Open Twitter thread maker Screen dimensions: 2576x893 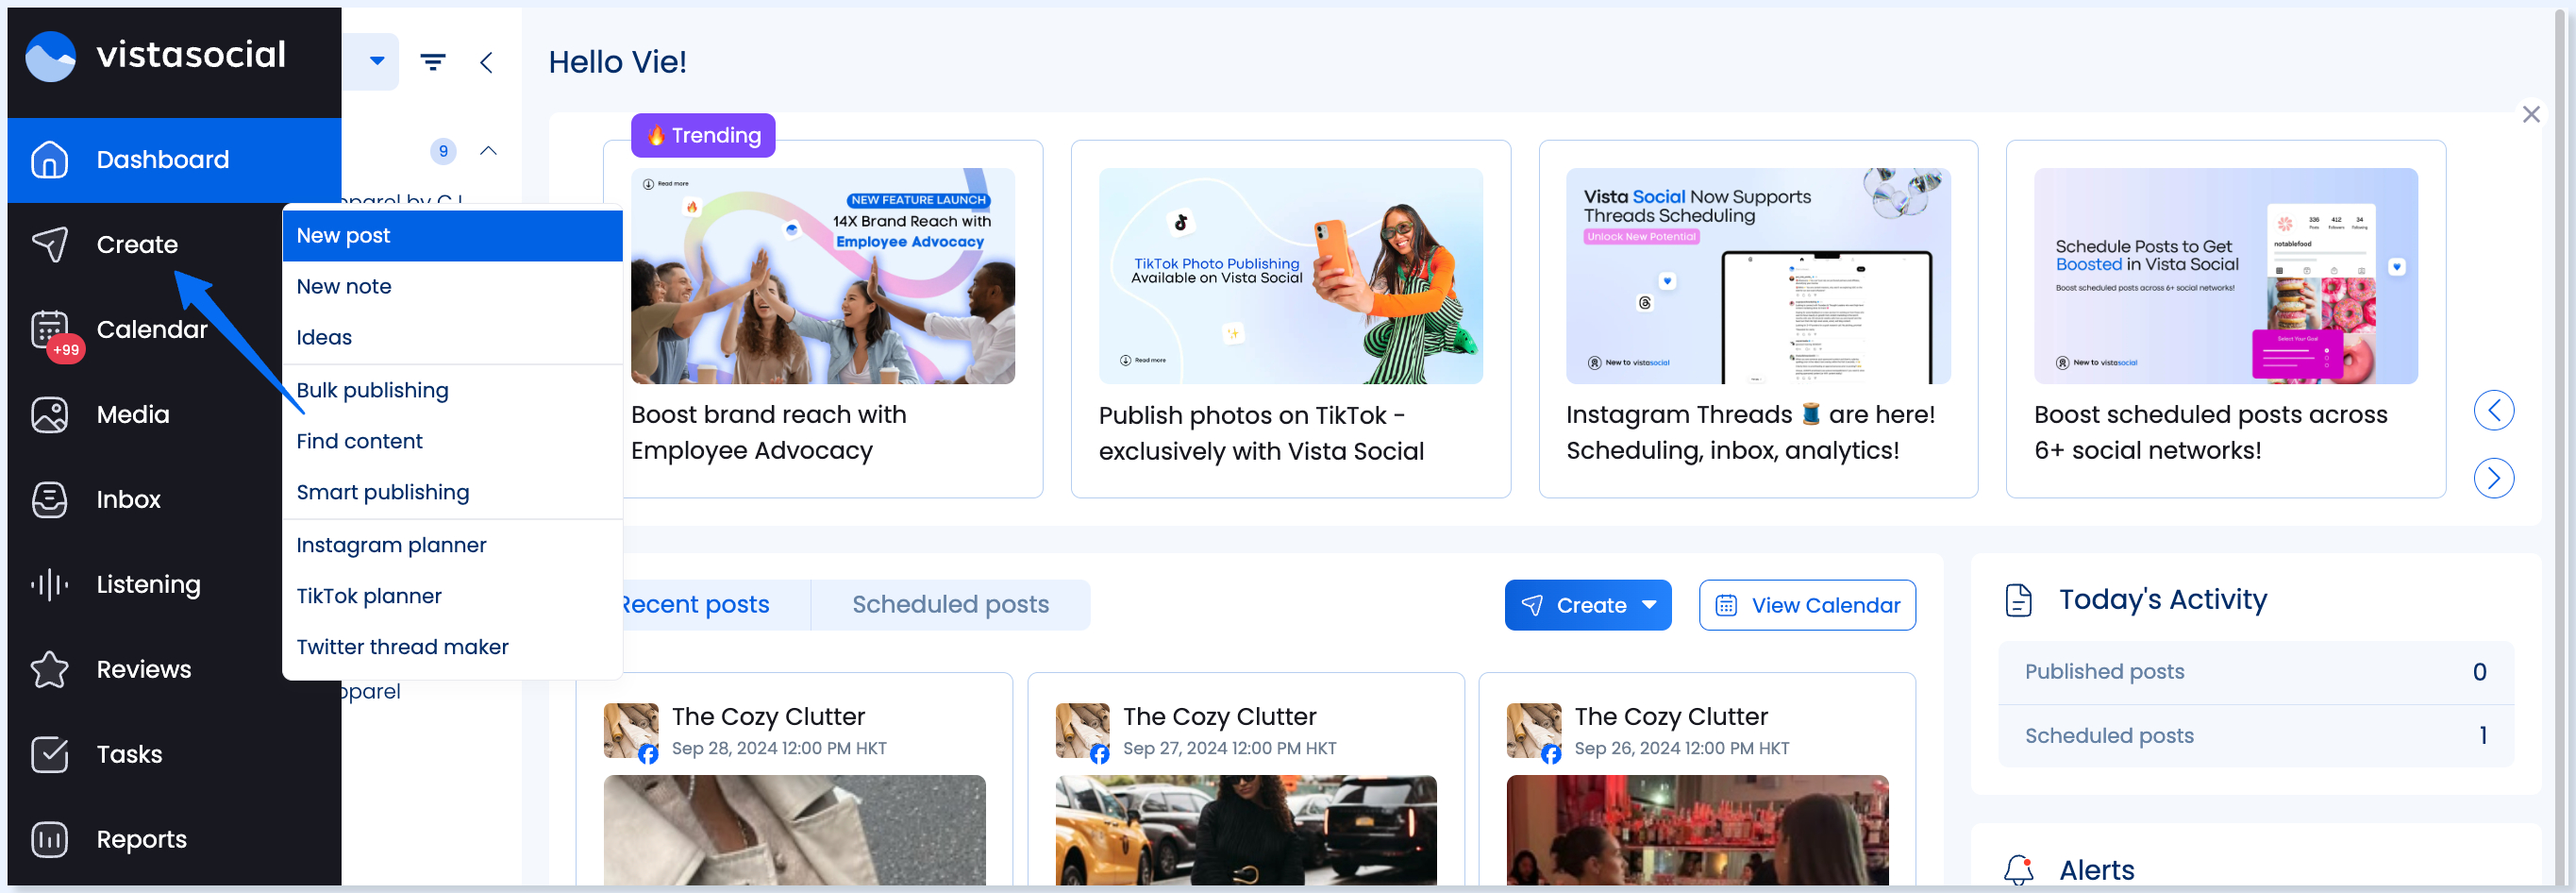[x=453, y=648]
